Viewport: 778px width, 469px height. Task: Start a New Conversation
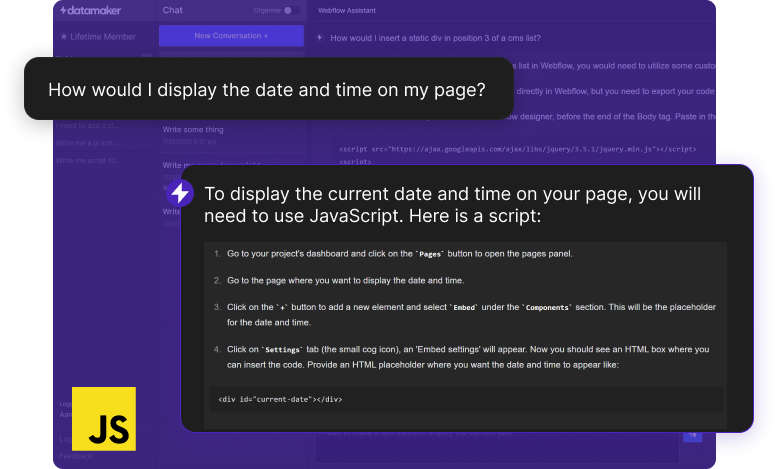click(x=231, y=36)
